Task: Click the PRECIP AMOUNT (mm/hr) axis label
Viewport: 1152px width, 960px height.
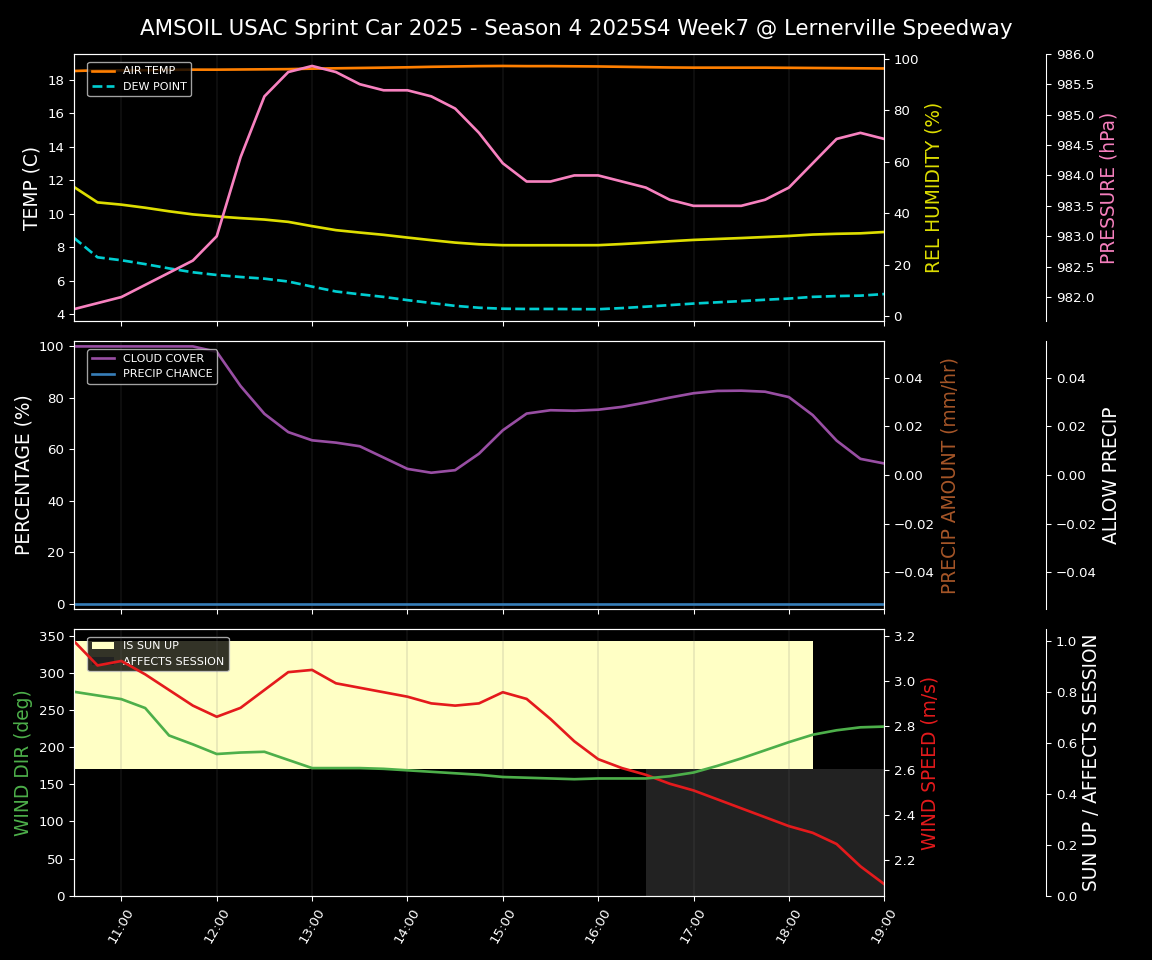Action: (x=949, y=475)
